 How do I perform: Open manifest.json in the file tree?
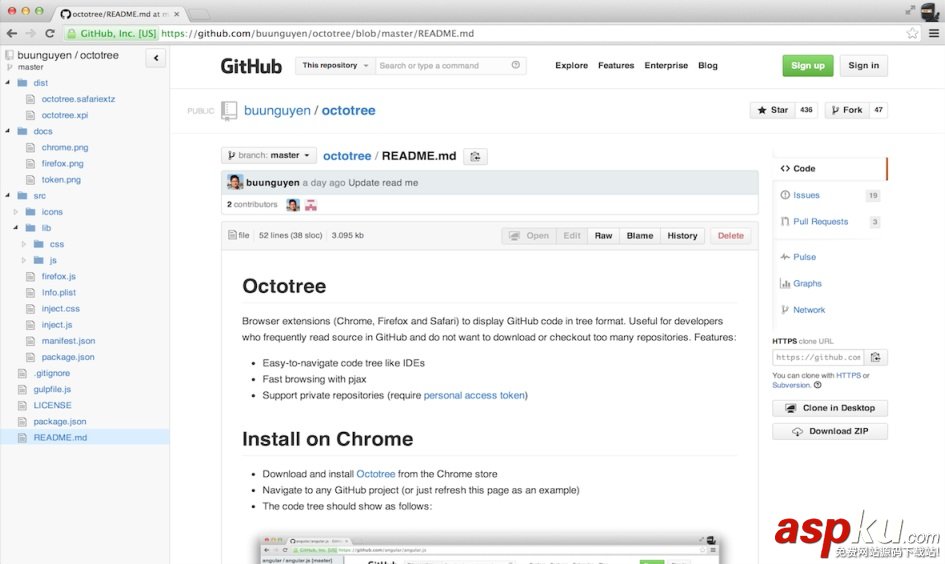[x=68, y=341]
